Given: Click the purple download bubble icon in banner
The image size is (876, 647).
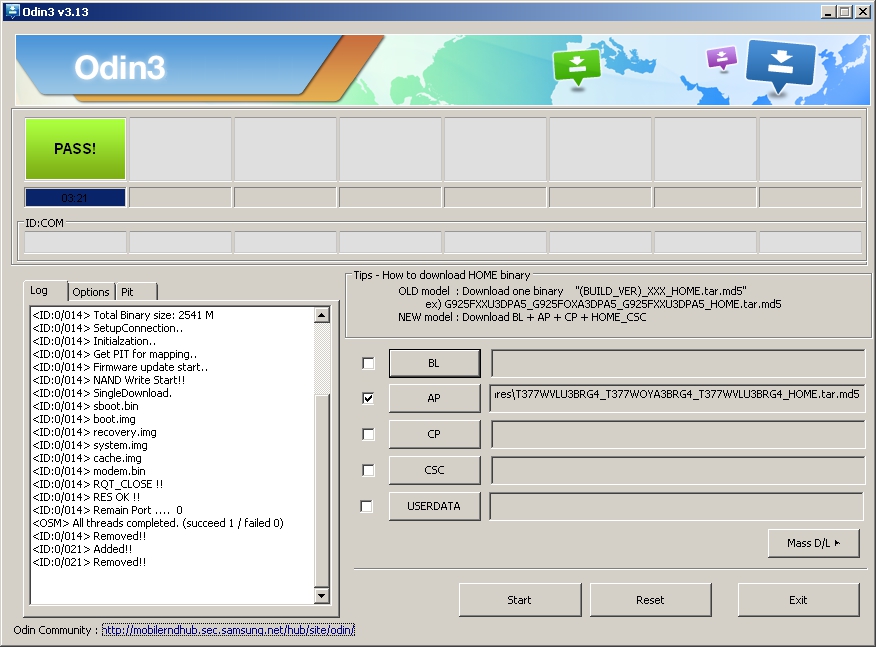Looking at the screenshot, I should (x=722, y=58).
